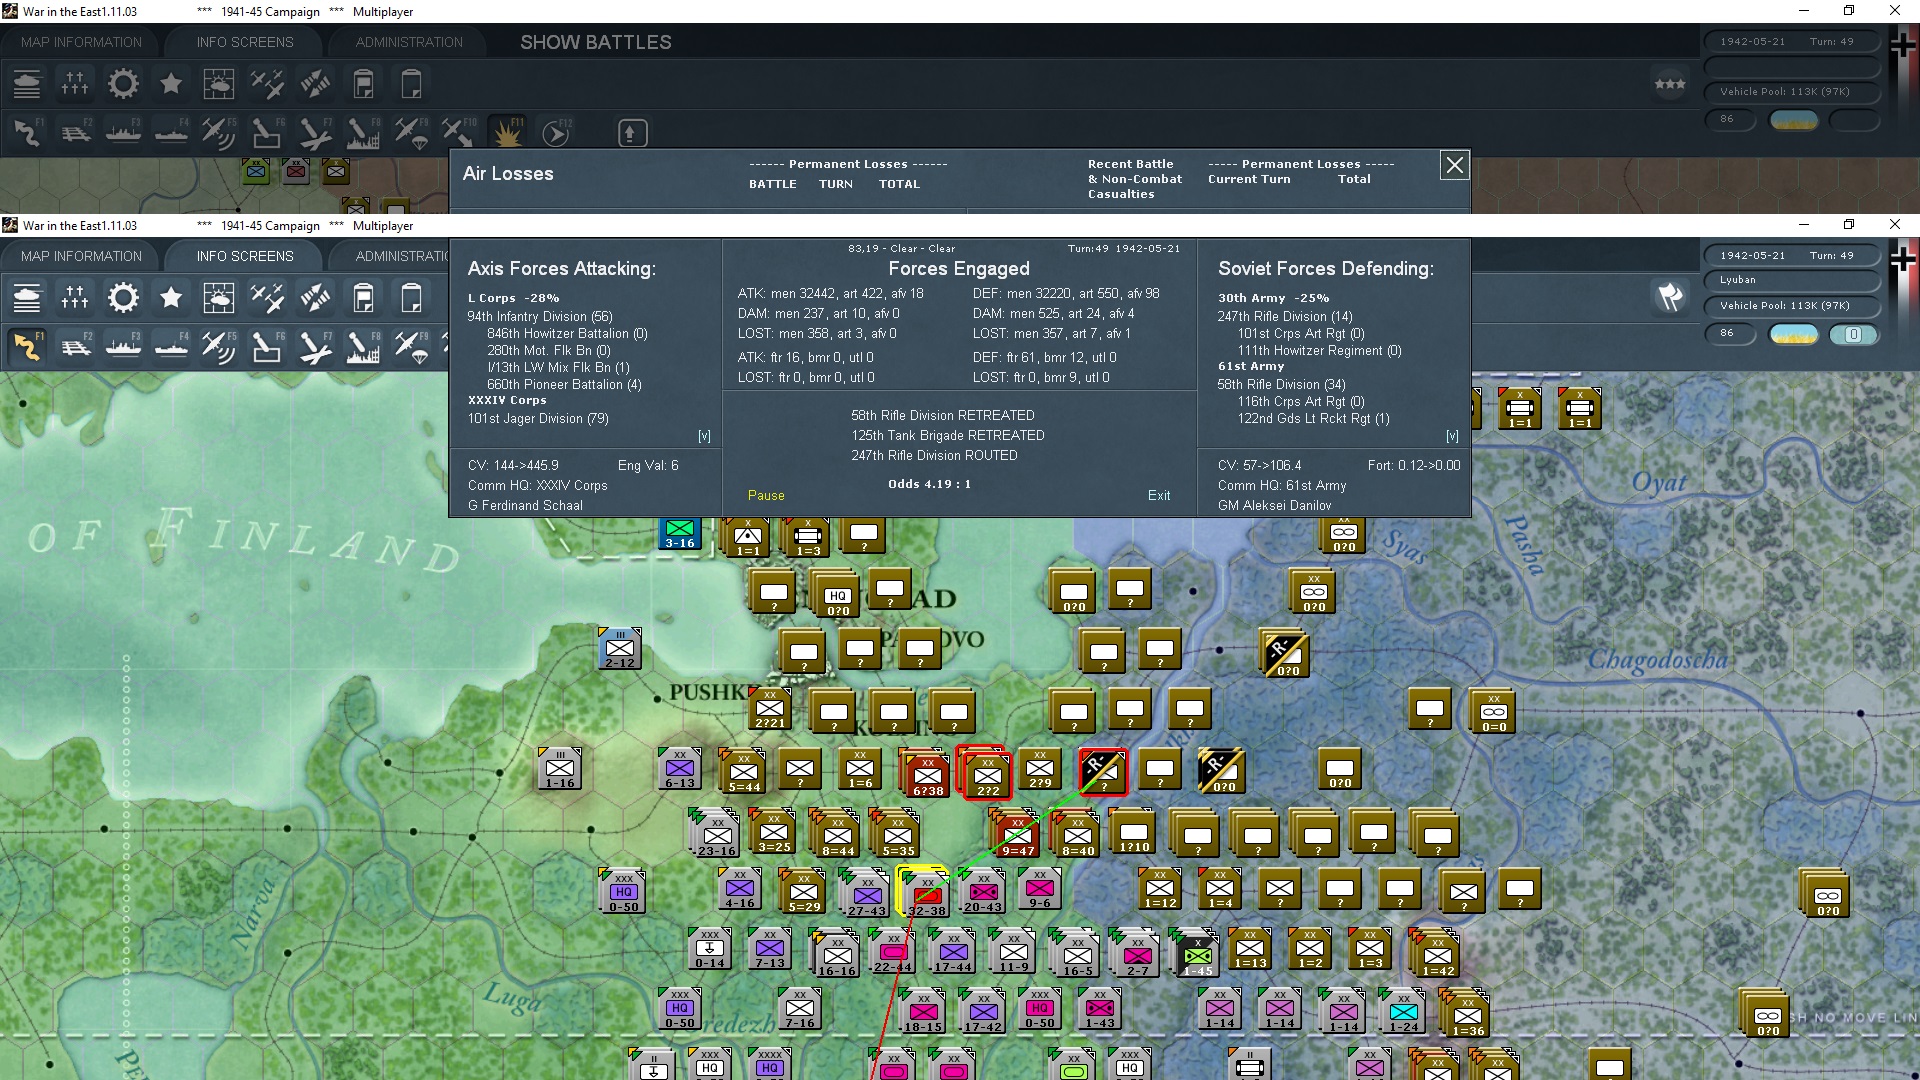Click the production gear icon

click(123, 298)
